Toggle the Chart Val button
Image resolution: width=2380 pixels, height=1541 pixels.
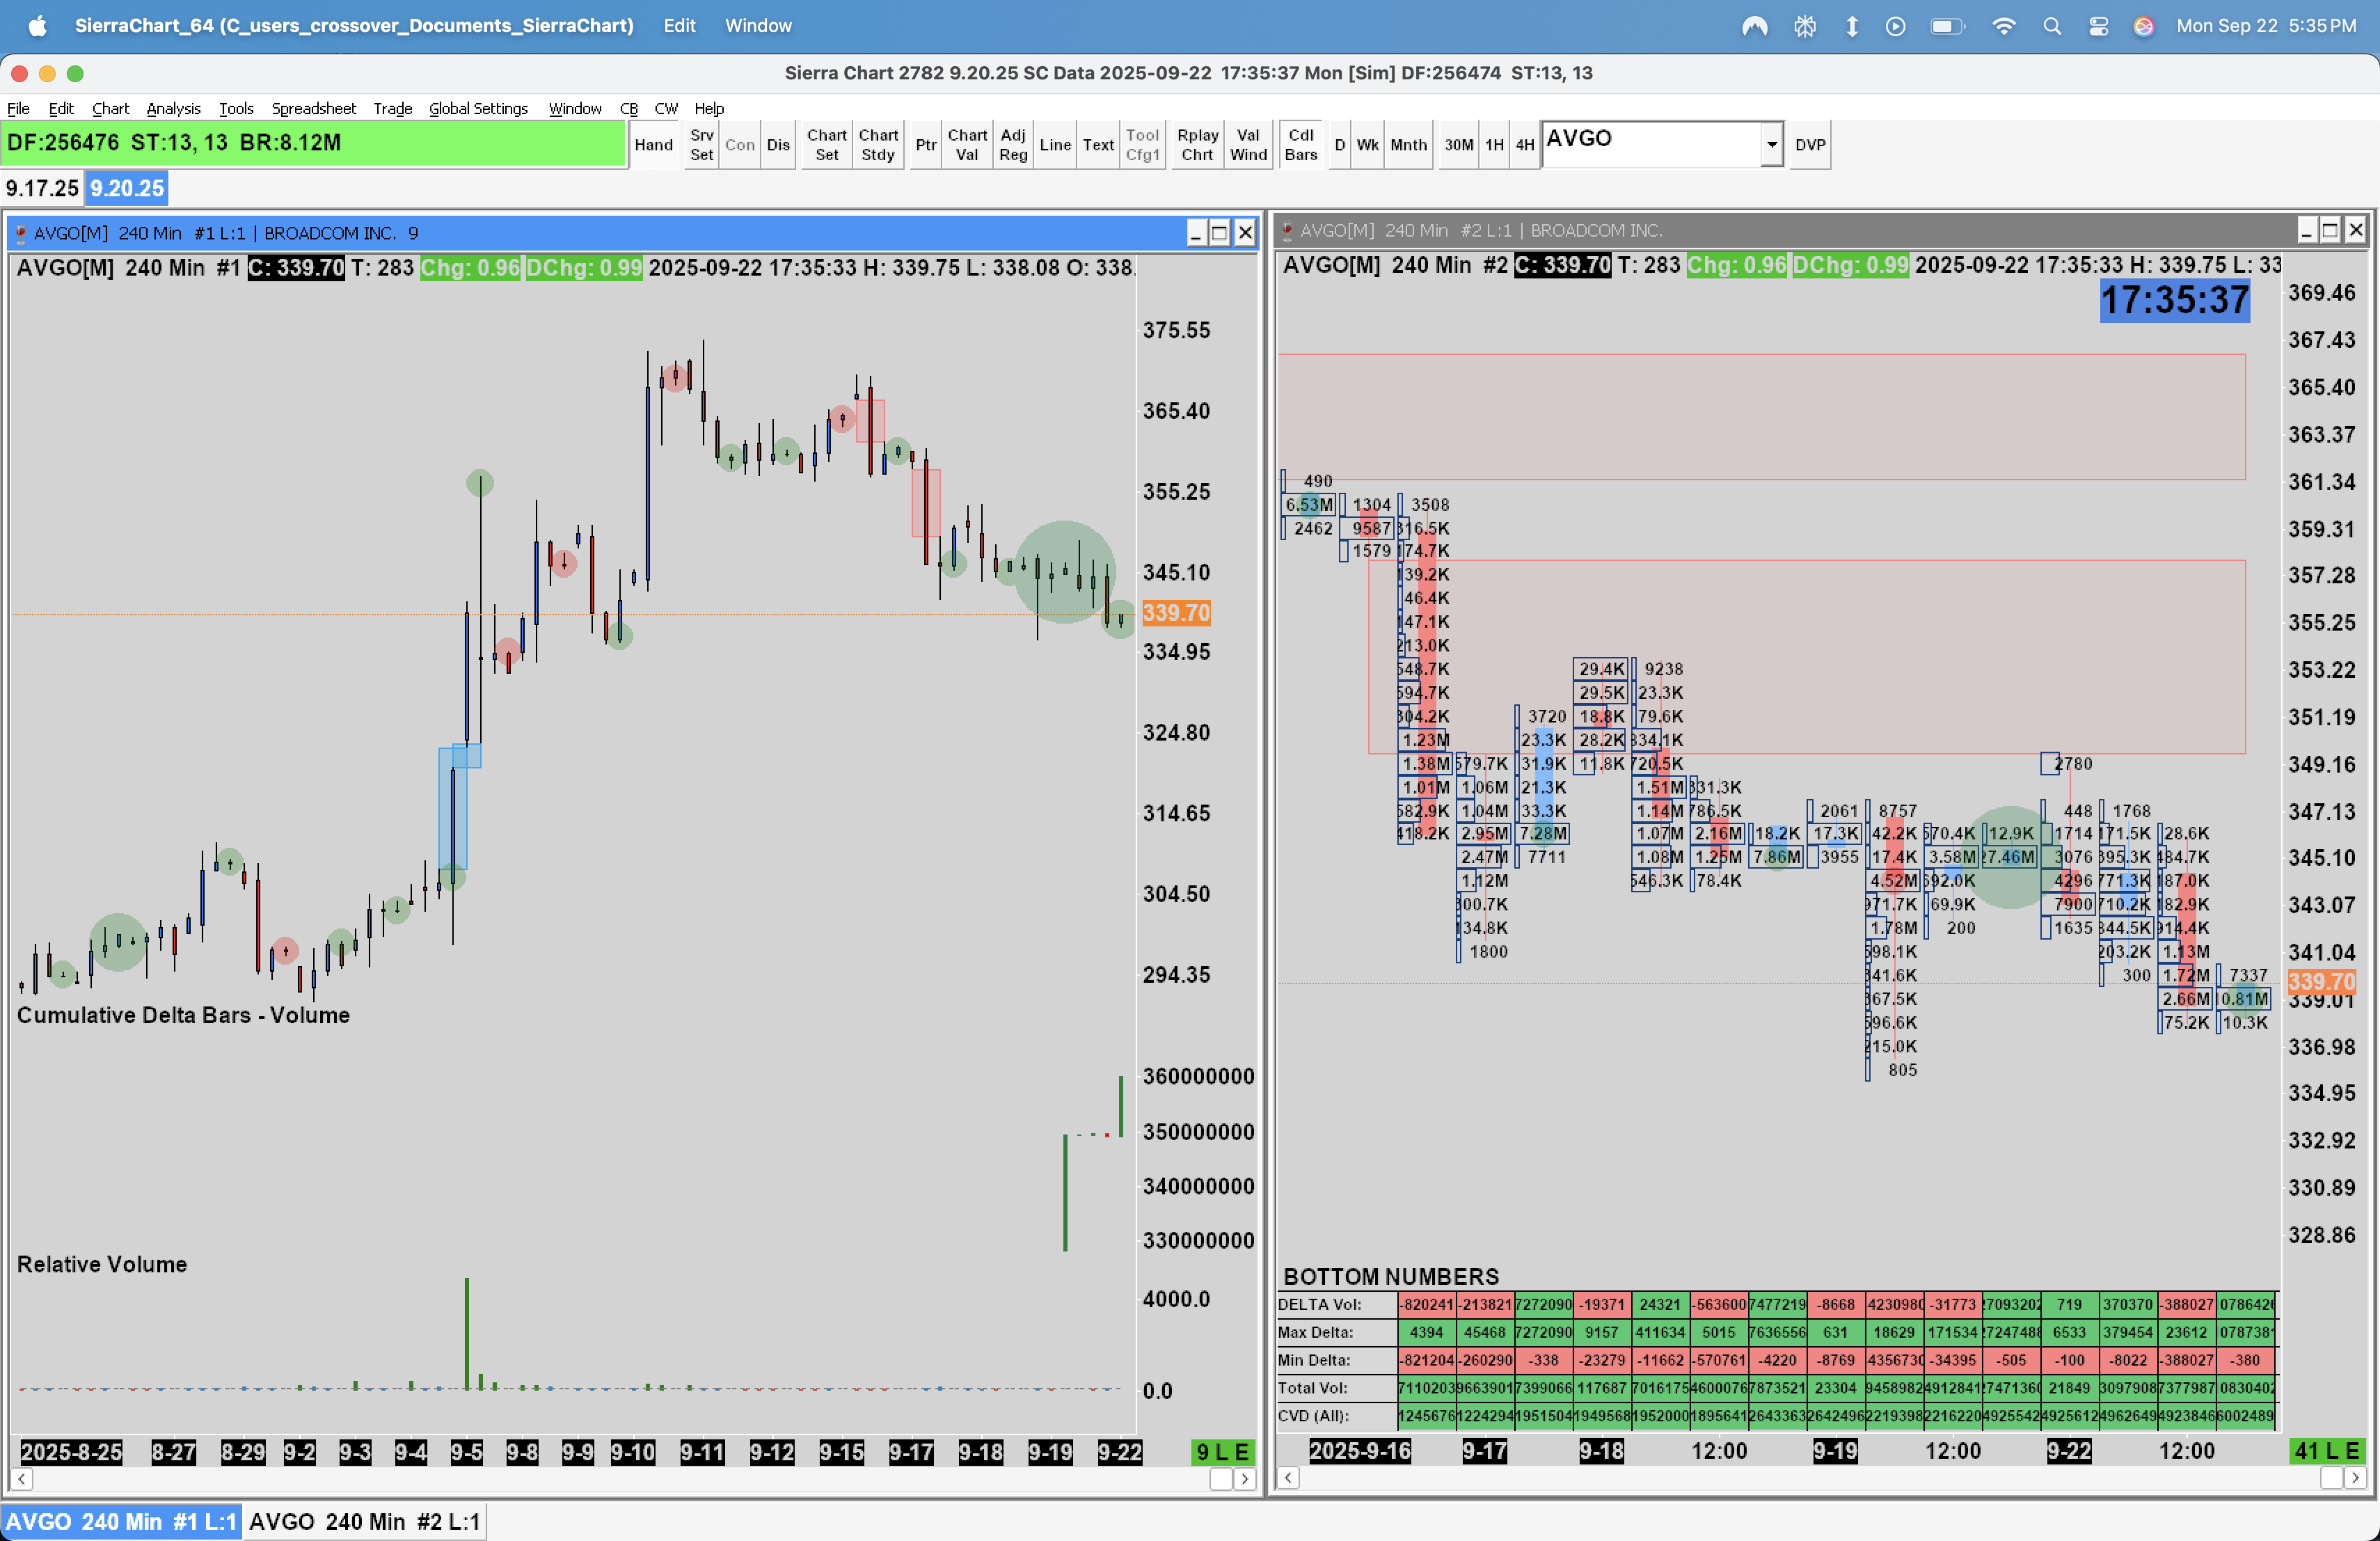coord(966,145)
